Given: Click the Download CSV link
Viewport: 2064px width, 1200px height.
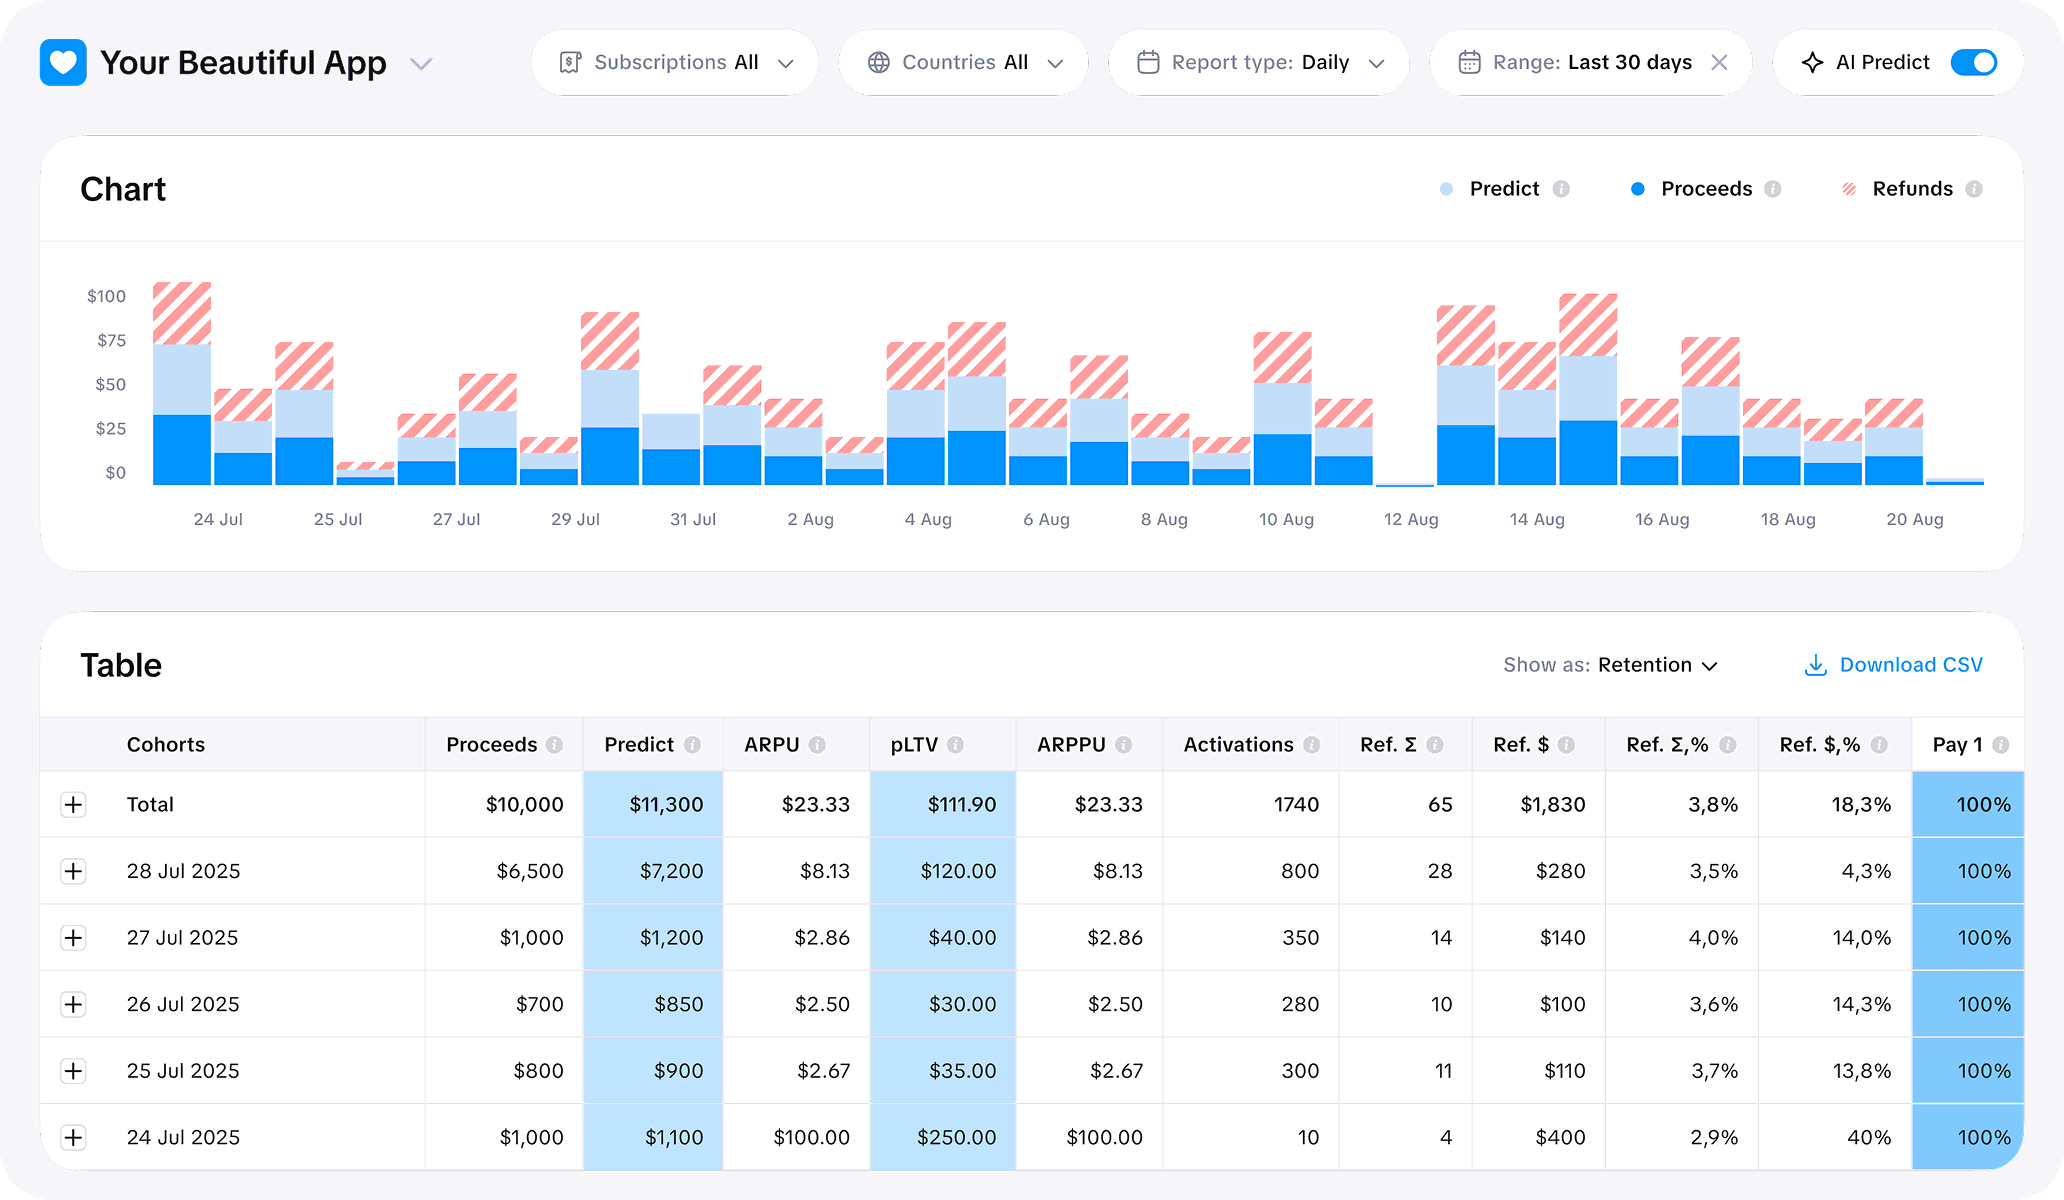Looking at the screenshot, I should 1910,665.
